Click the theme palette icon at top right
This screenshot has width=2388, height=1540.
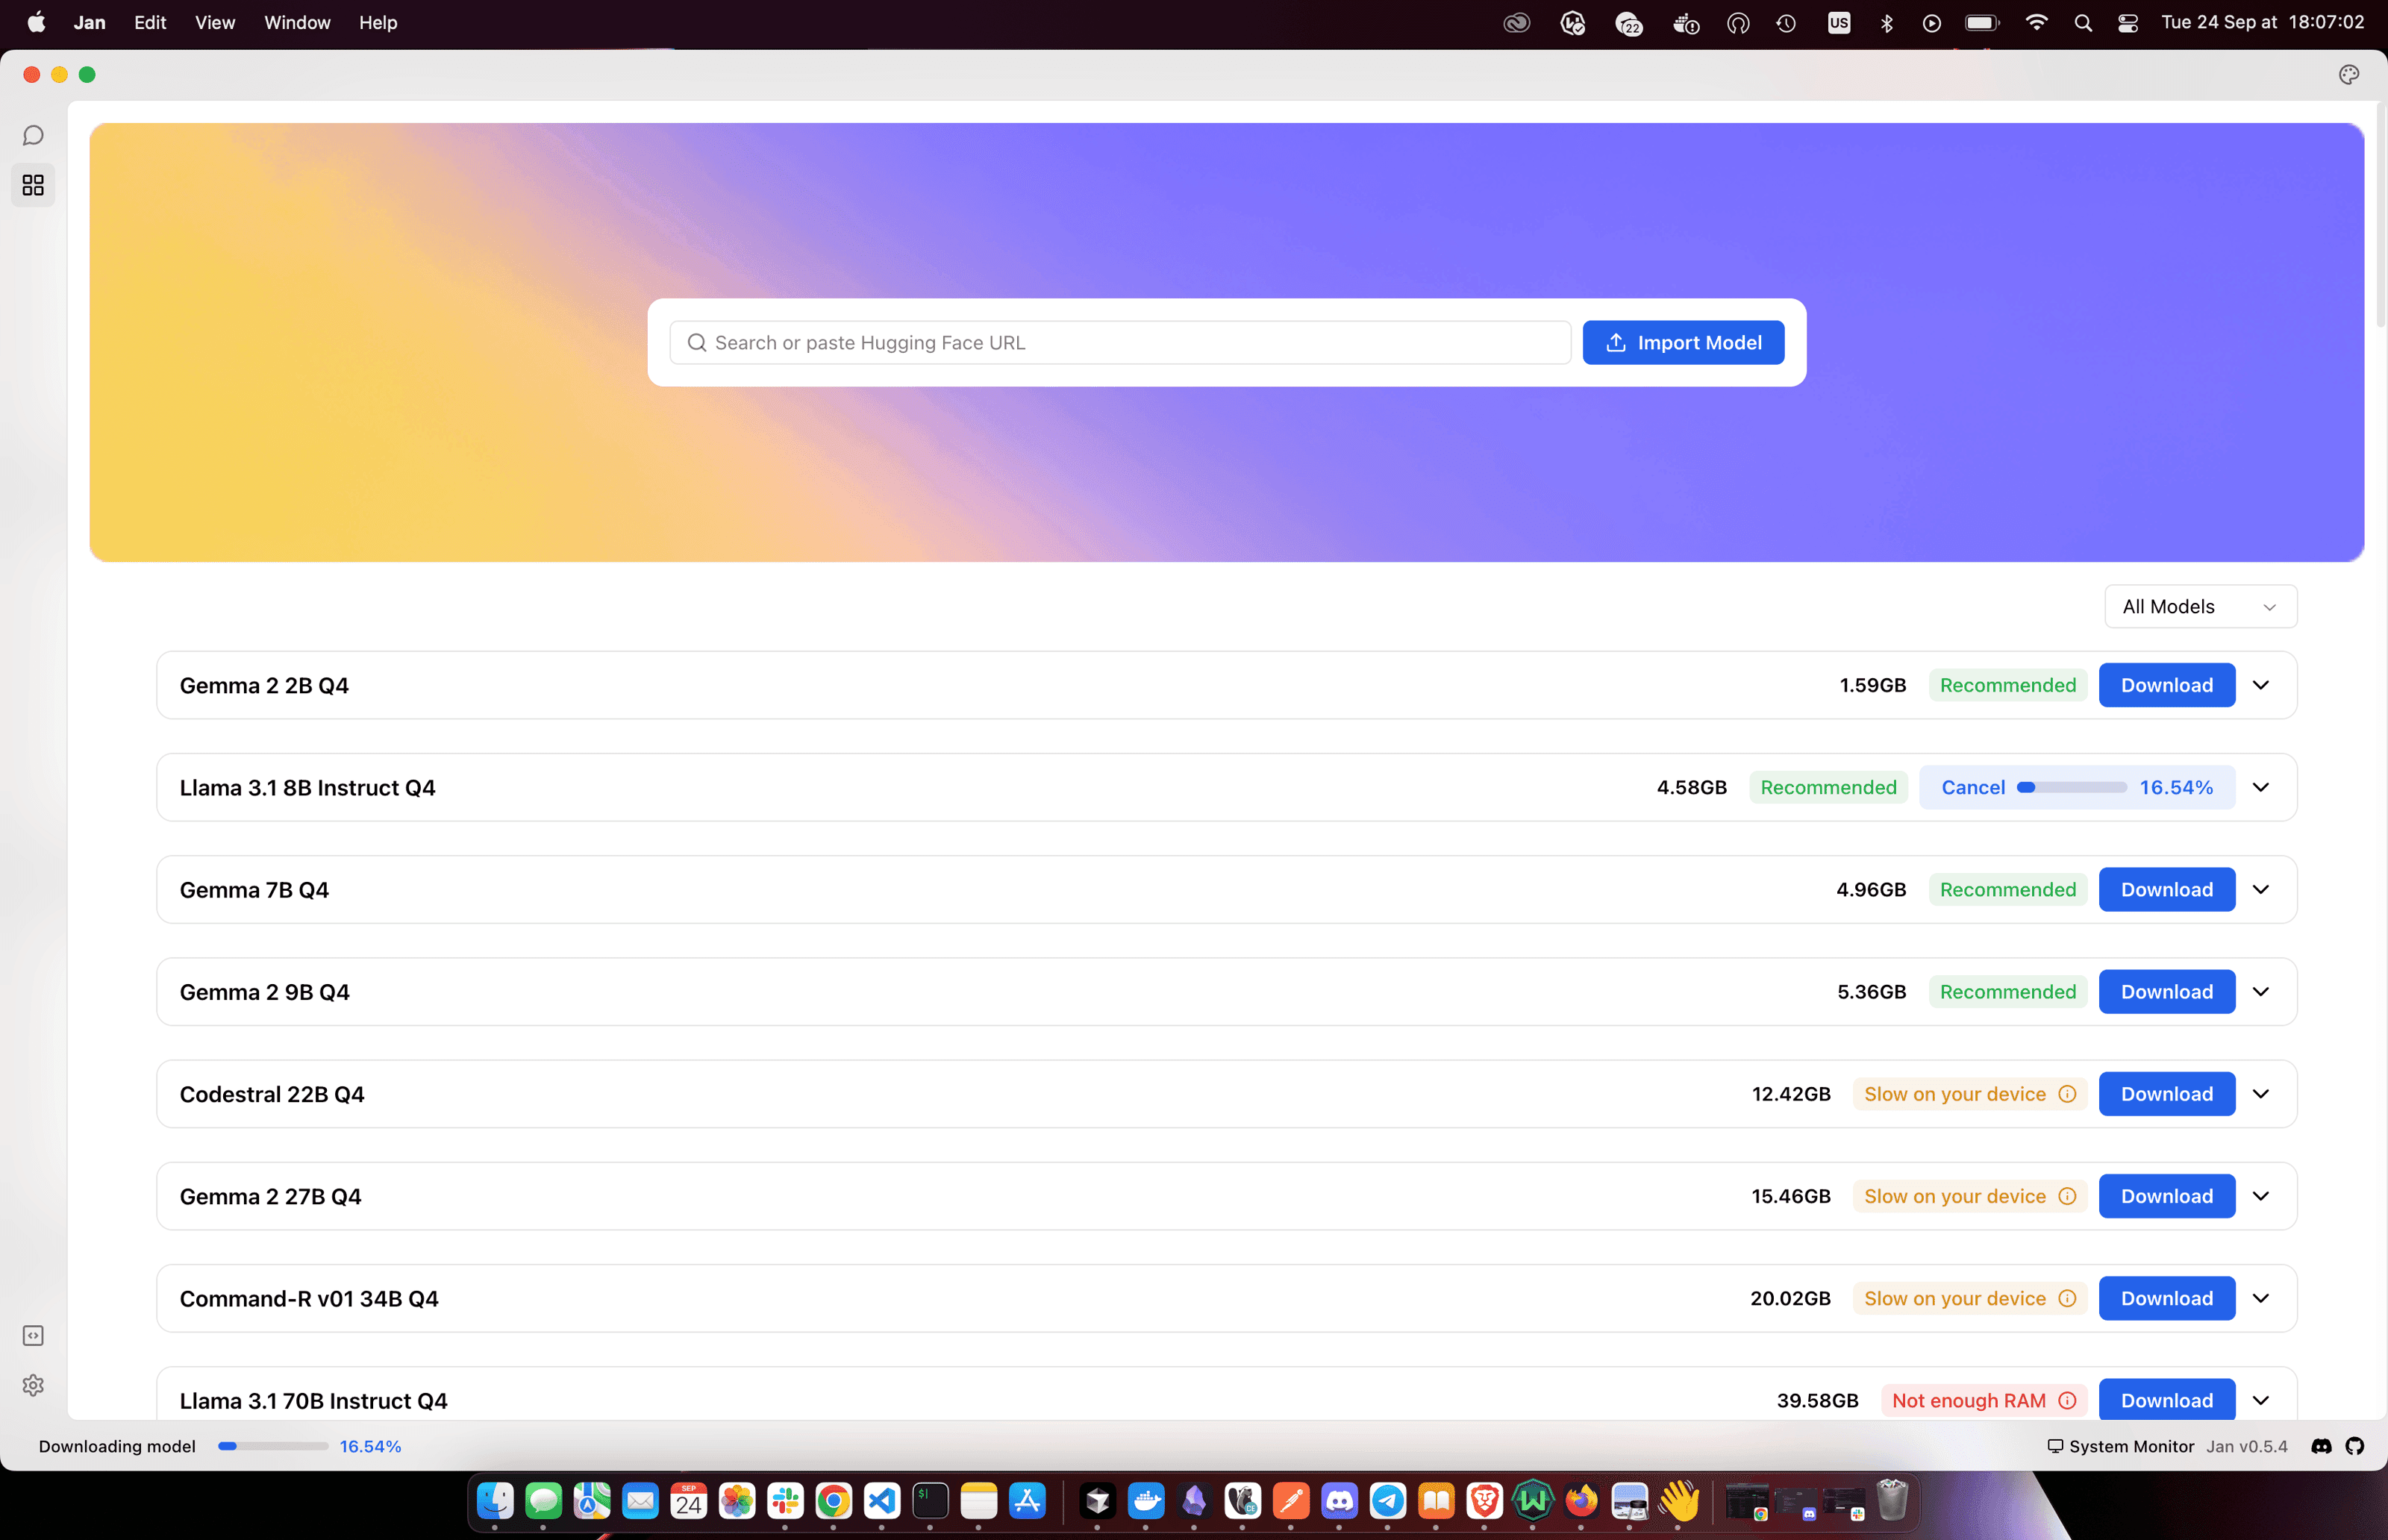pos(2349,75)
